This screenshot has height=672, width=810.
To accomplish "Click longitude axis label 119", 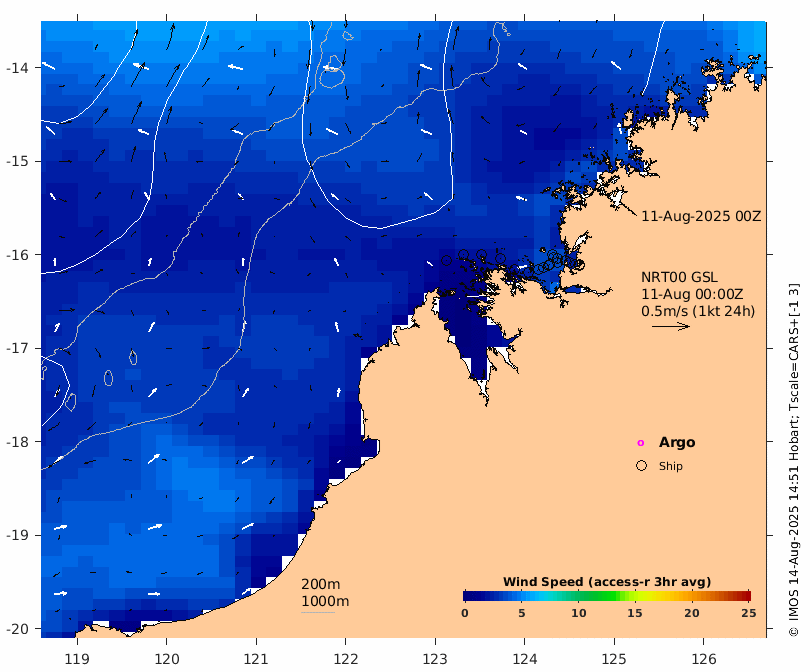I will (77, 659).
